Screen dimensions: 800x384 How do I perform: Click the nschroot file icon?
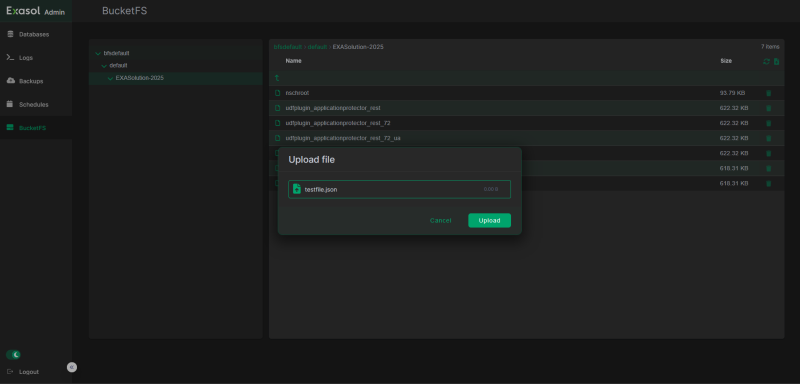click(x=278, y=93)
